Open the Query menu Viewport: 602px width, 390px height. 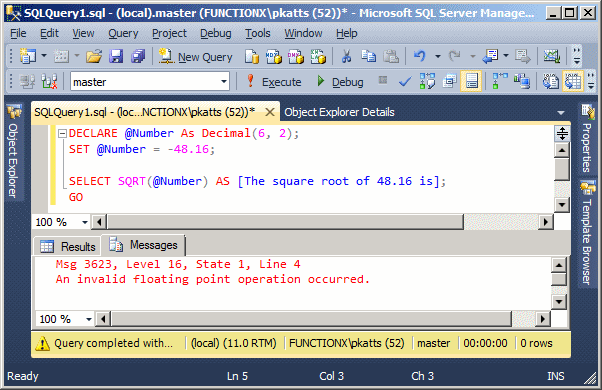pyautogui.click(x=123, y=34)
